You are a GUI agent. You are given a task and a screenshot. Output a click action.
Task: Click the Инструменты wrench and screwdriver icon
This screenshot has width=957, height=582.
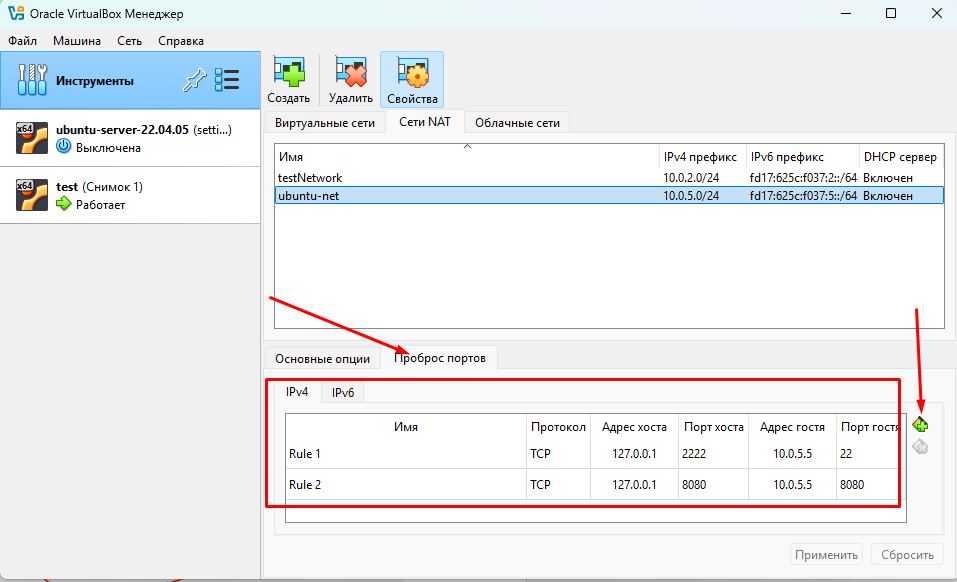coord(32,80)
